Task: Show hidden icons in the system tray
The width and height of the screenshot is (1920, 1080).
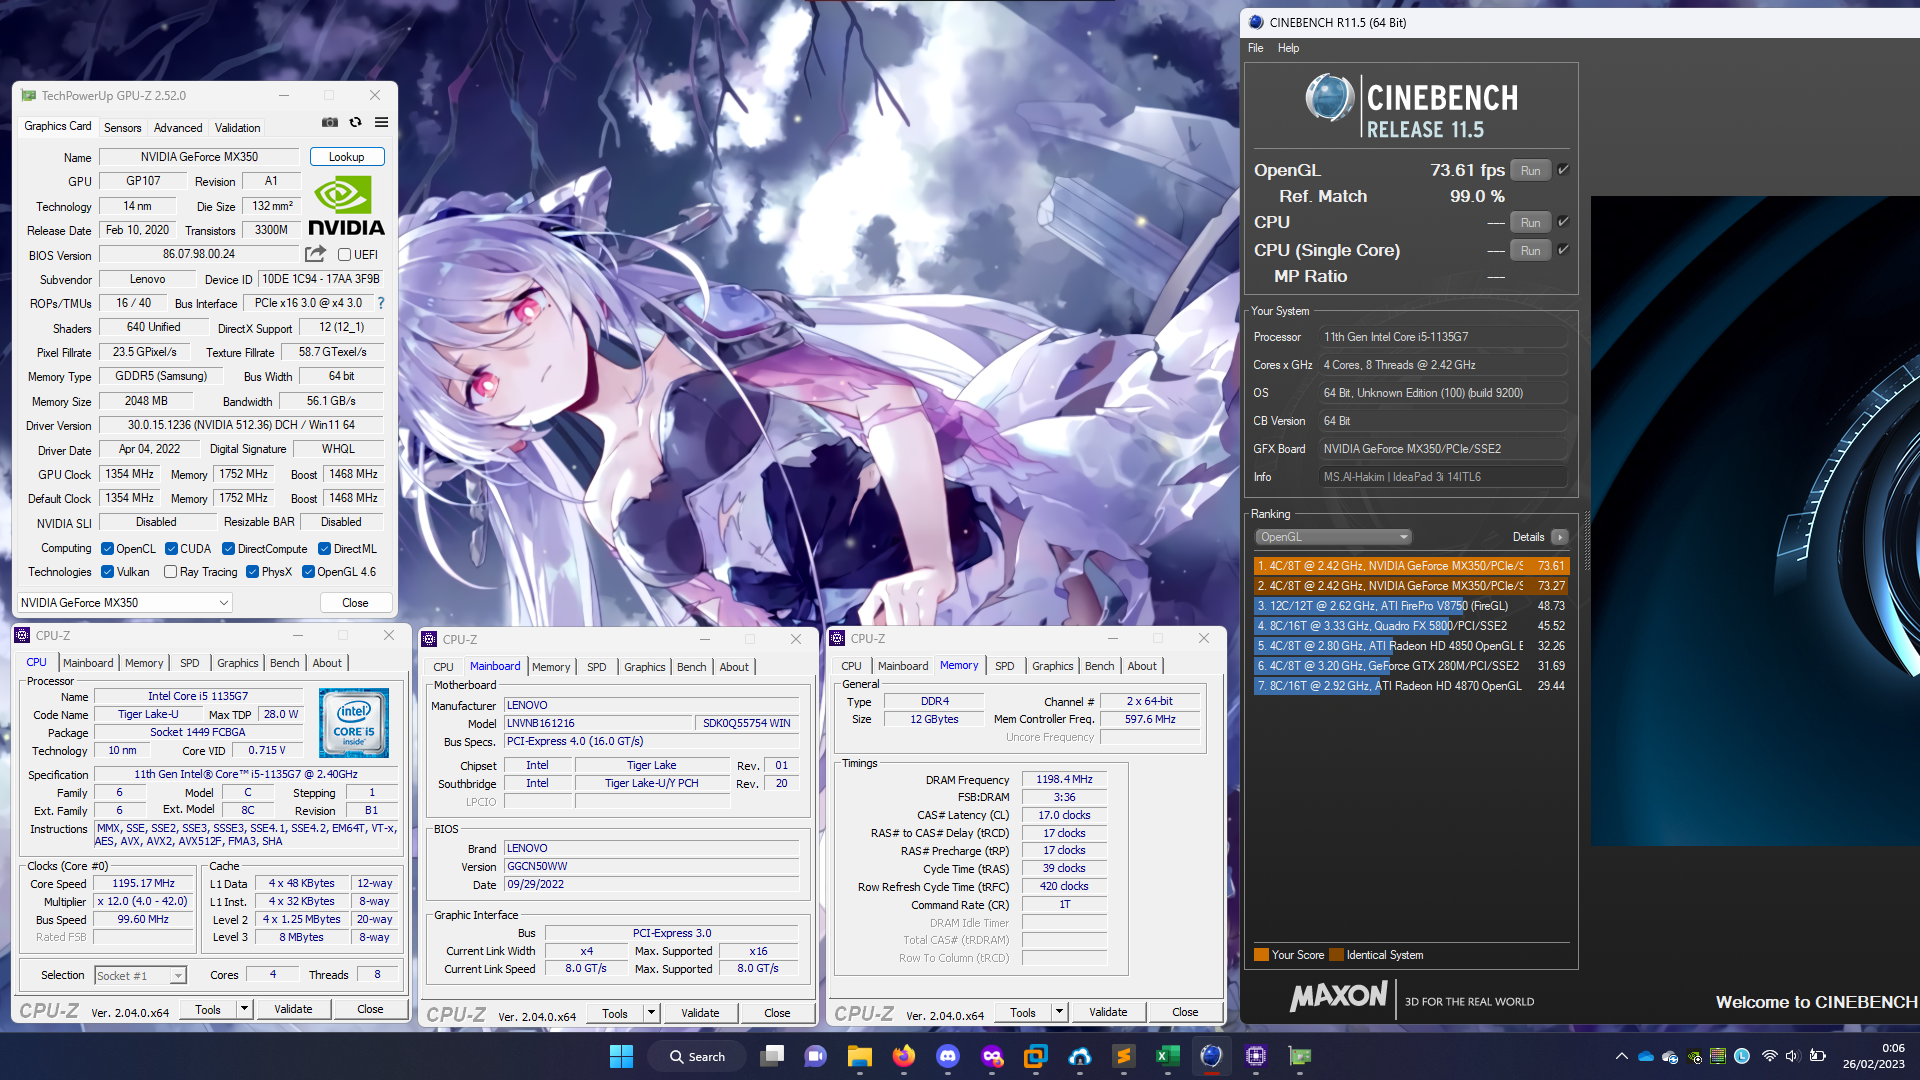Action: pos(1621,1056)
